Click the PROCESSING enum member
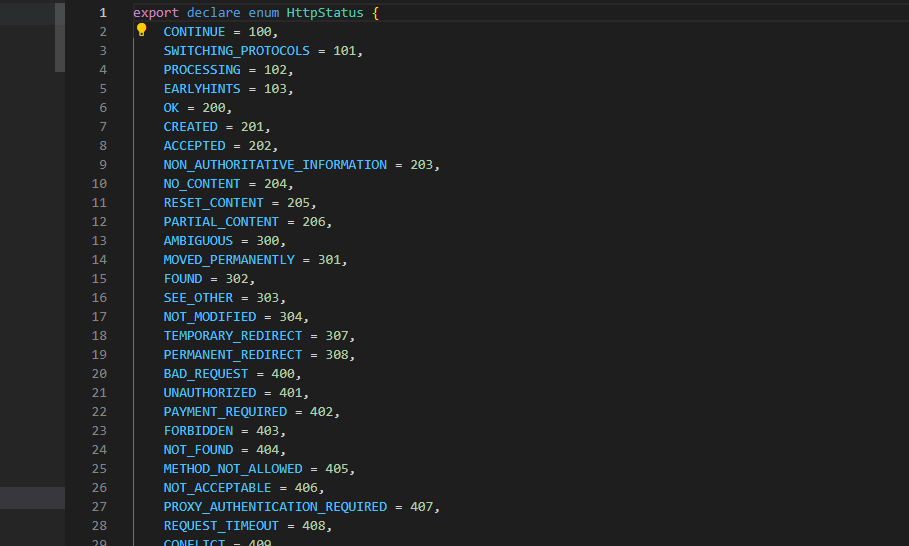909x546 pixels. (202, 70)
